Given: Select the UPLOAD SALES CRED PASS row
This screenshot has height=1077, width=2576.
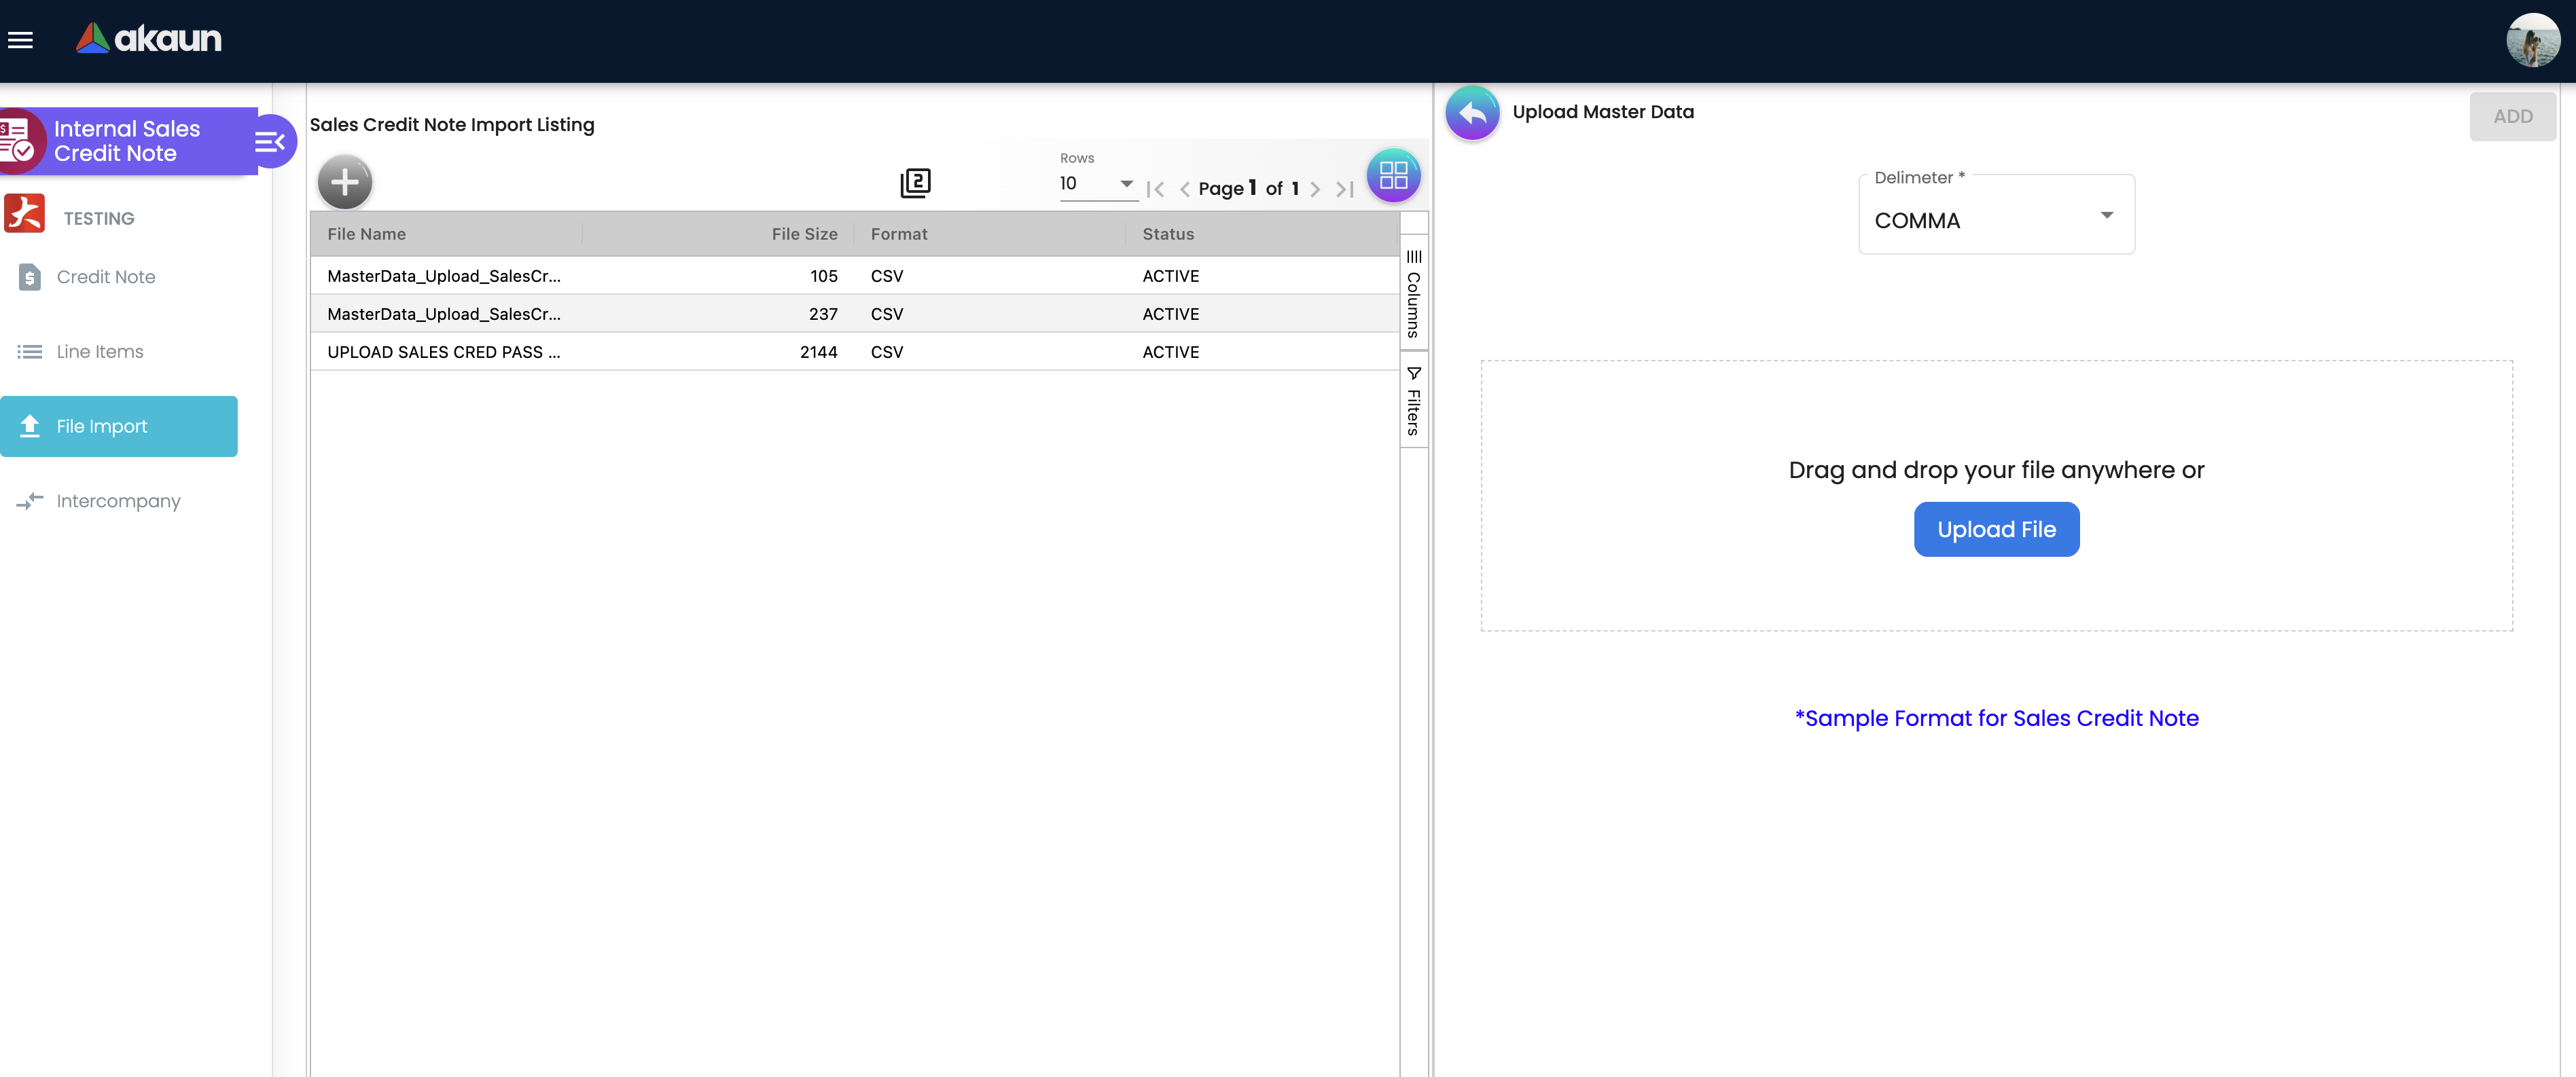Looking at the screenshot, I should point(855,352).
